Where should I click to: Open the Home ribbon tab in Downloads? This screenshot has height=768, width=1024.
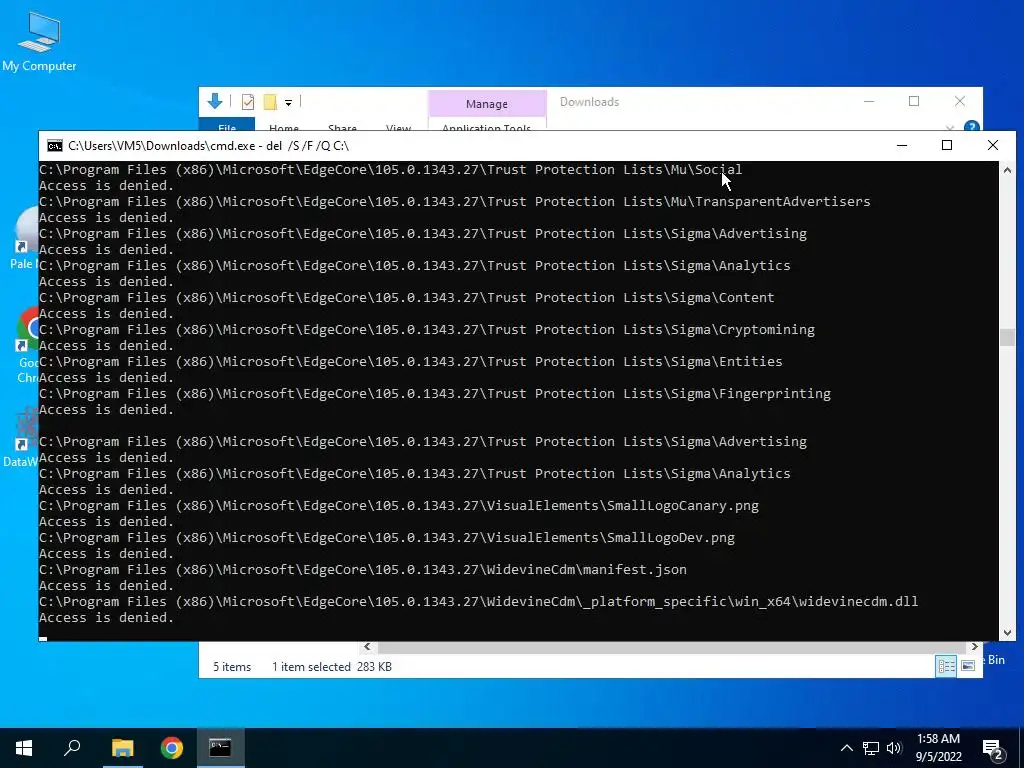coord(283,127)
